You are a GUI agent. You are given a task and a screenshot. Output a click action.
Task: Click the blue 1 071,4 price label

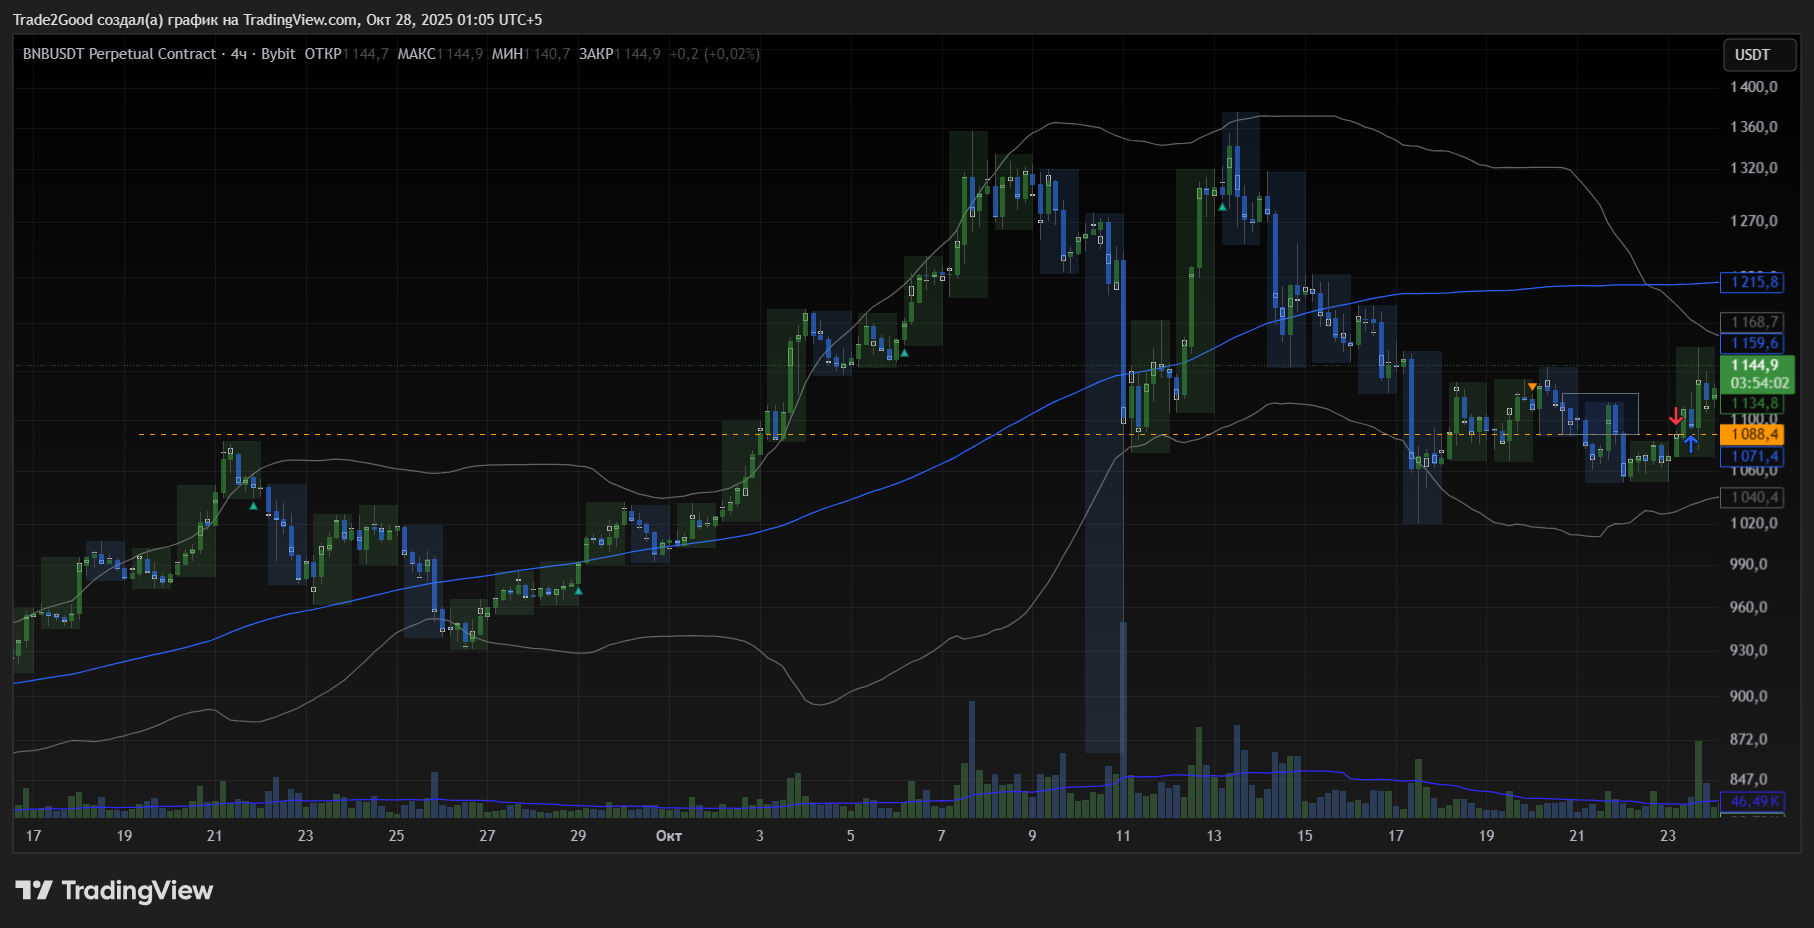click(x=1754, y=456)
